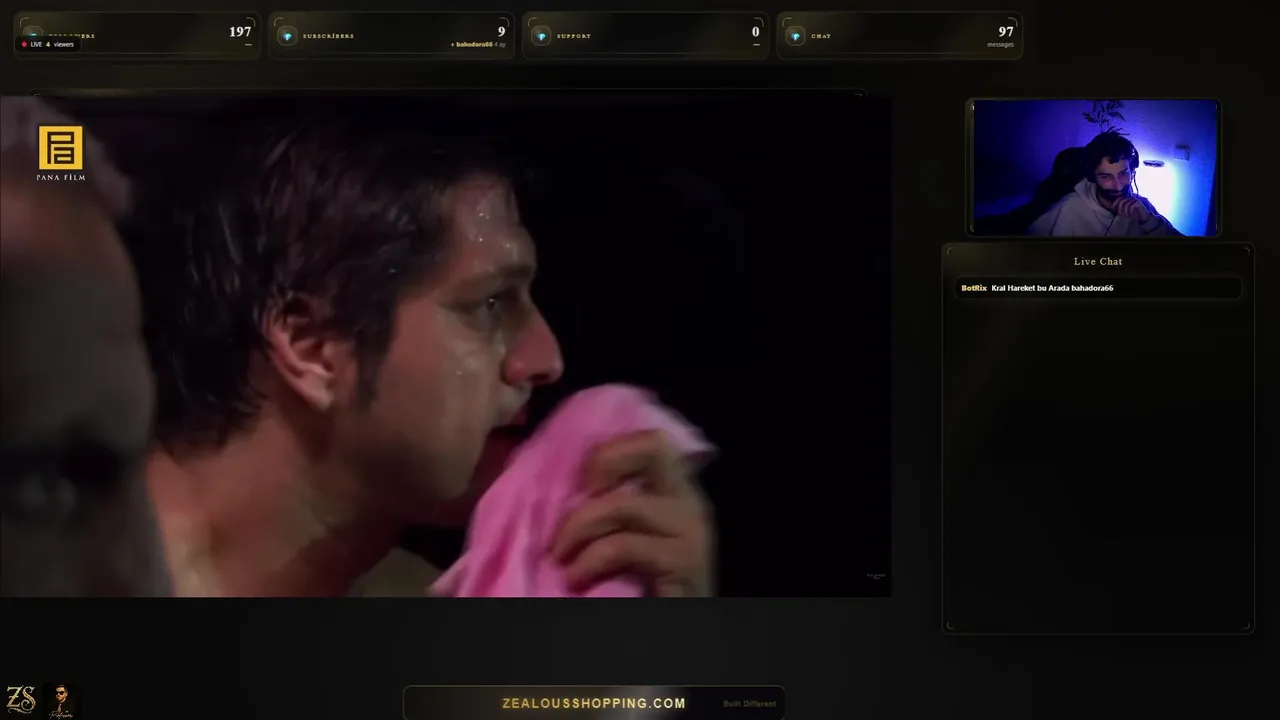
Task: Click the Pana Film logo
Action: (61, 153)
